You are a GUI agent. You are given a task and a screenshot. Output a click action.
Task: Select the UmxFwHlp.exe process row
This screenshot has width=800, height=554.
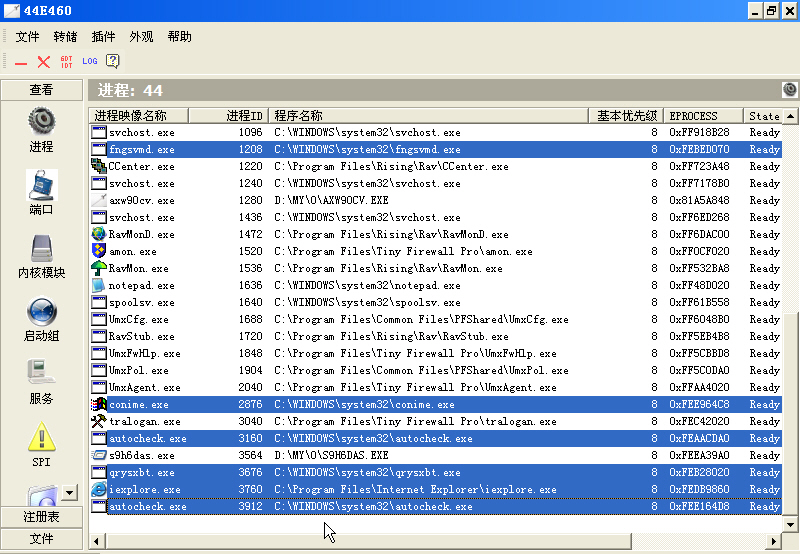436,353
